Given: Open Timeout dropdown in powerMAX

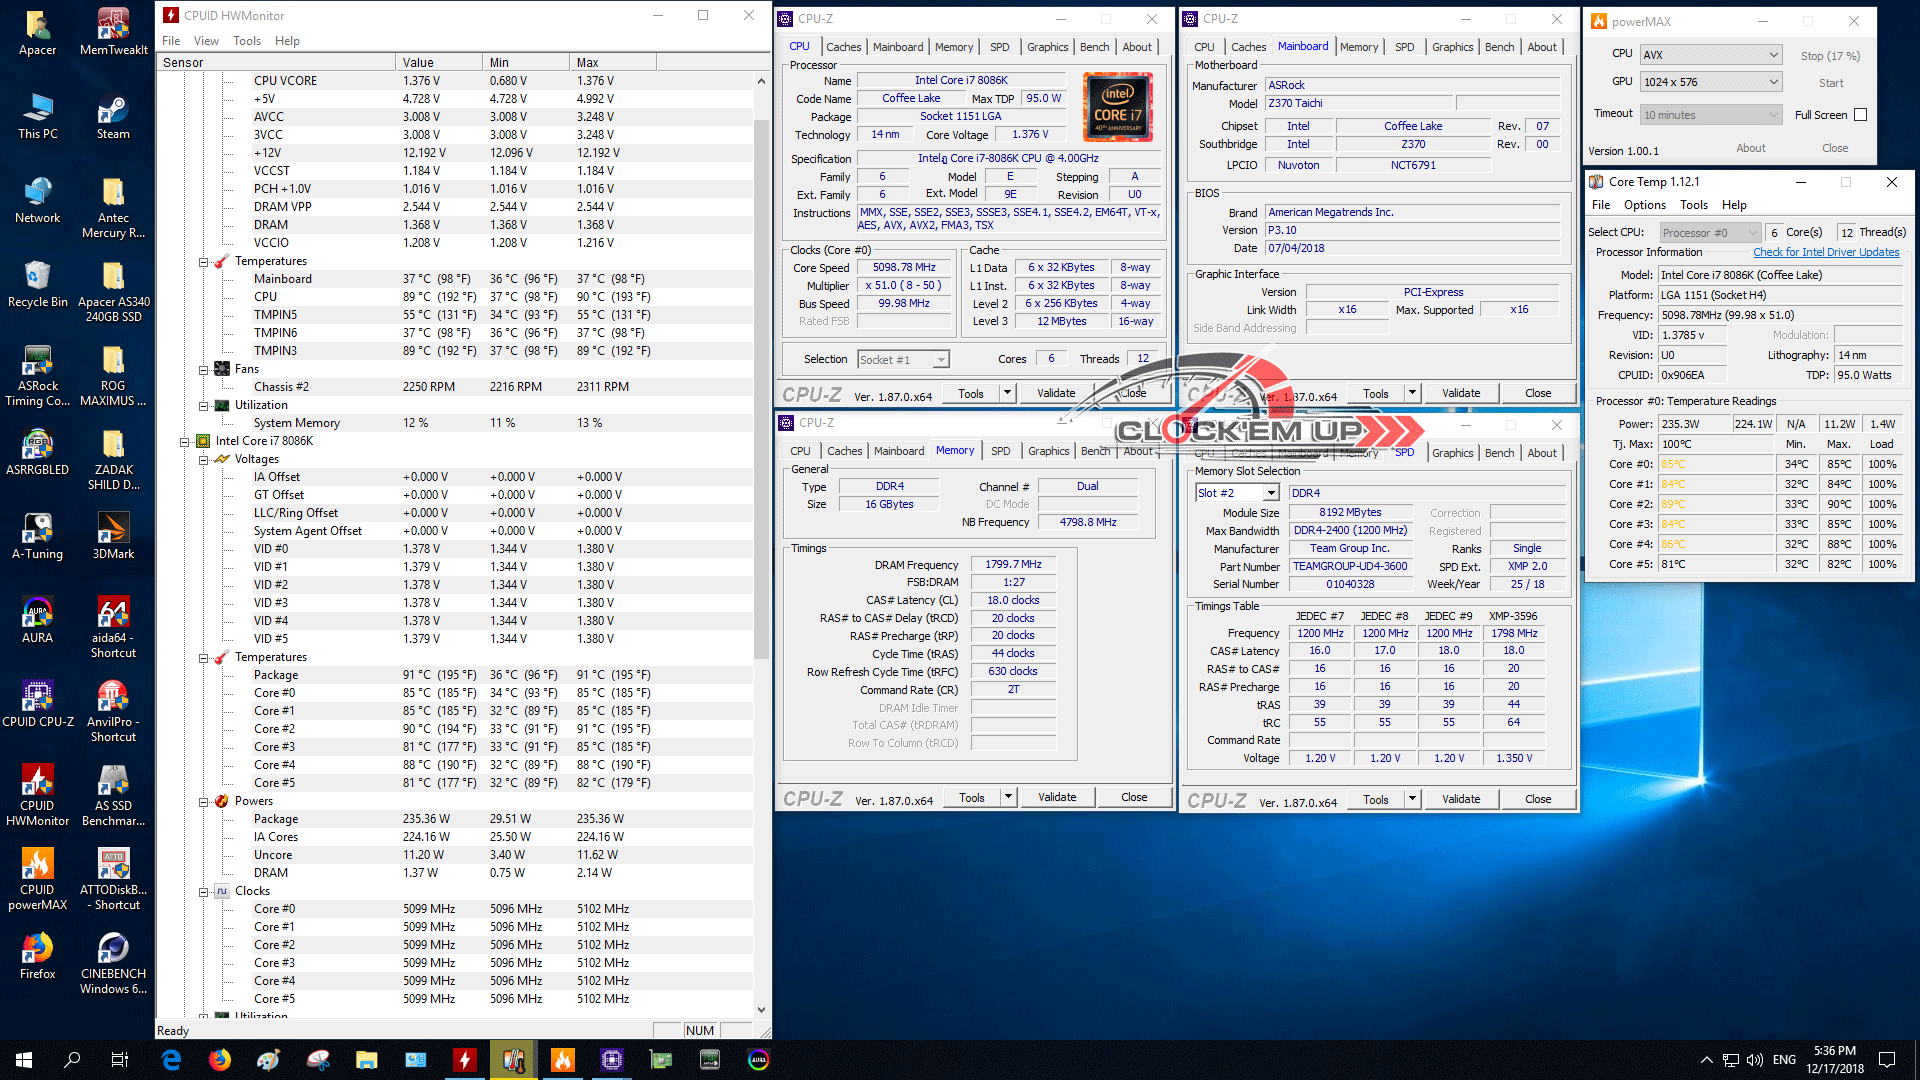Looking at the screenshot, I should [x=1711, y=115].
